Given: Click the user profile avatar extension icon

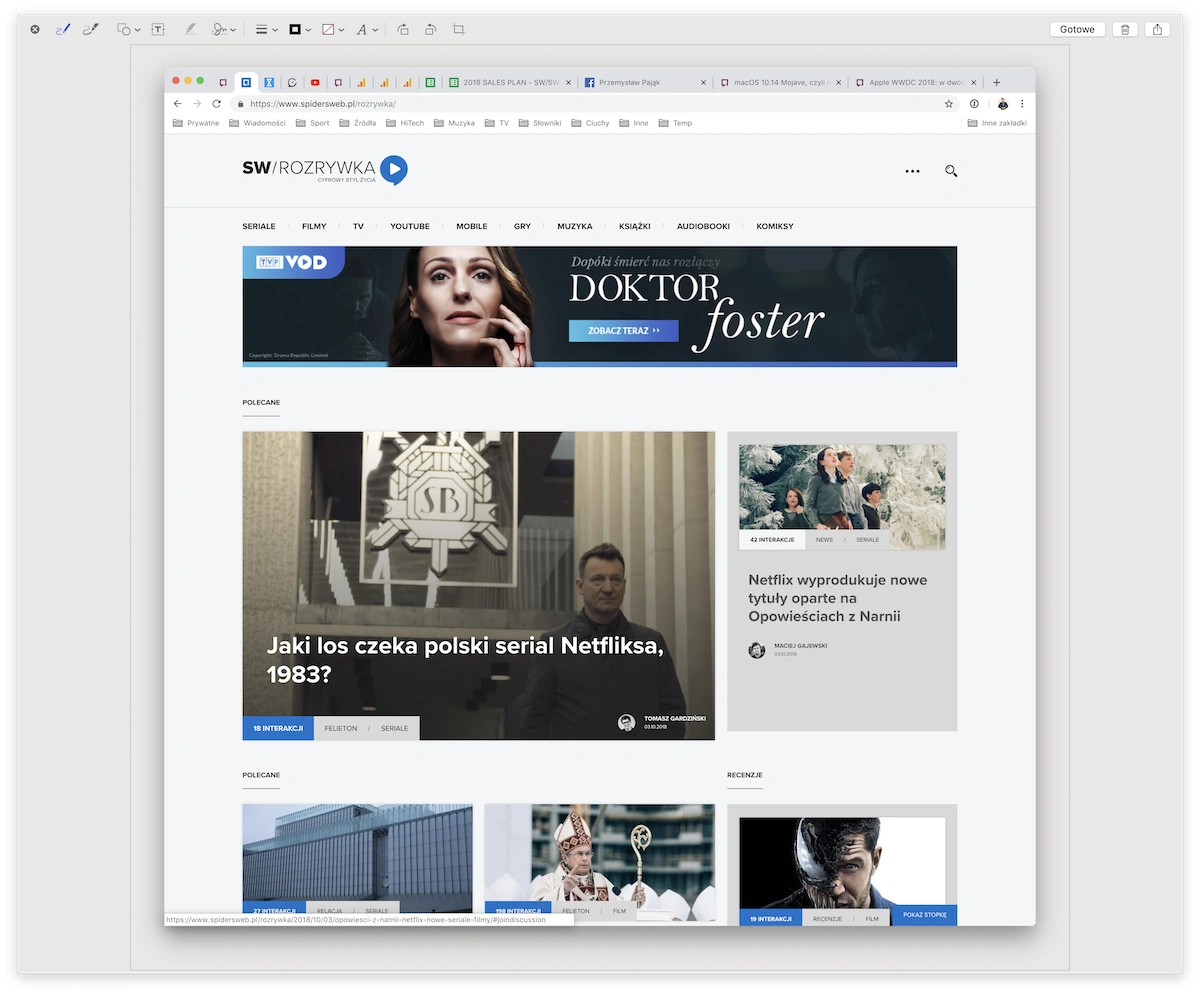Looking at the screenshot, I should click(1002, 103).
